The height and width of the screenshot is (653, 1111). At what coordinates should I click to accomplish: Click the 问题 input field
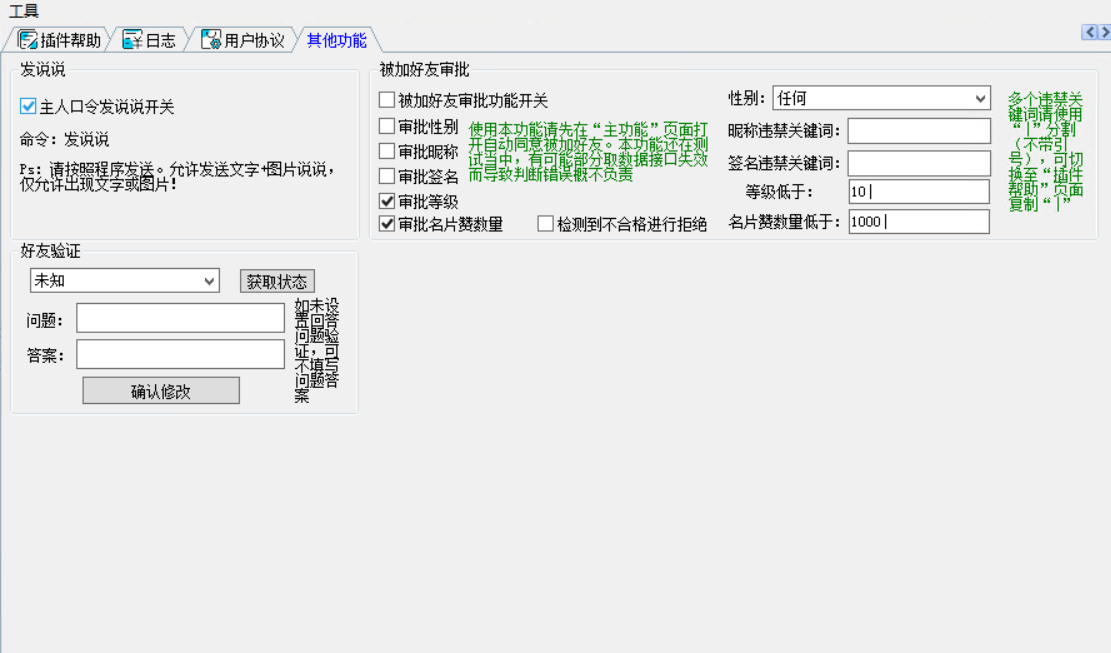(178, 317)
